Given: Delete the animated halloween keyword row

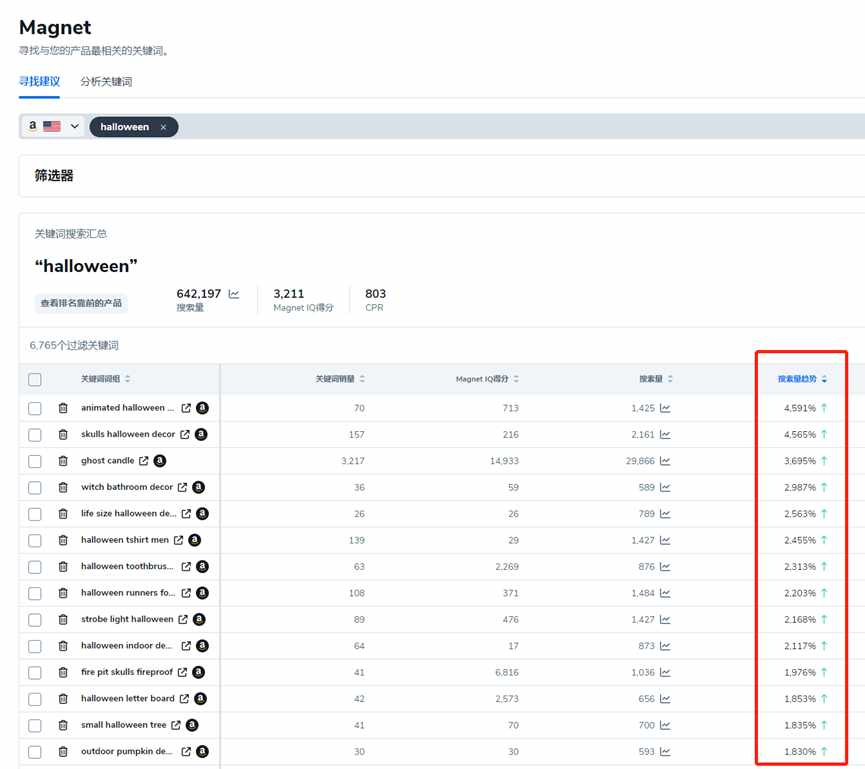Looking at the screenshot, I should 63,408.
